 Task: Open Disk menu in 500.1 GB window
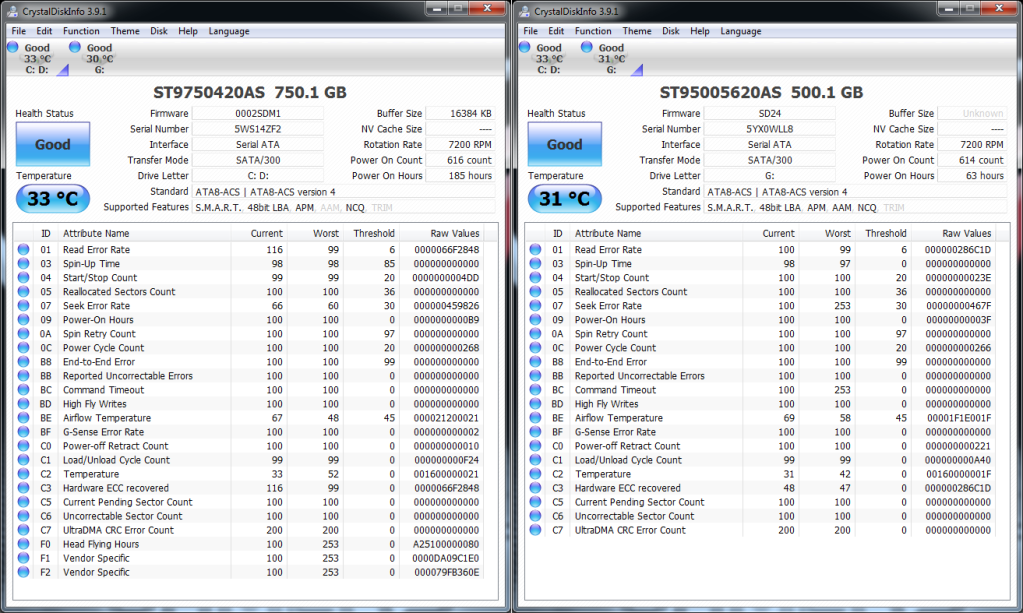[x=671, y=31]
